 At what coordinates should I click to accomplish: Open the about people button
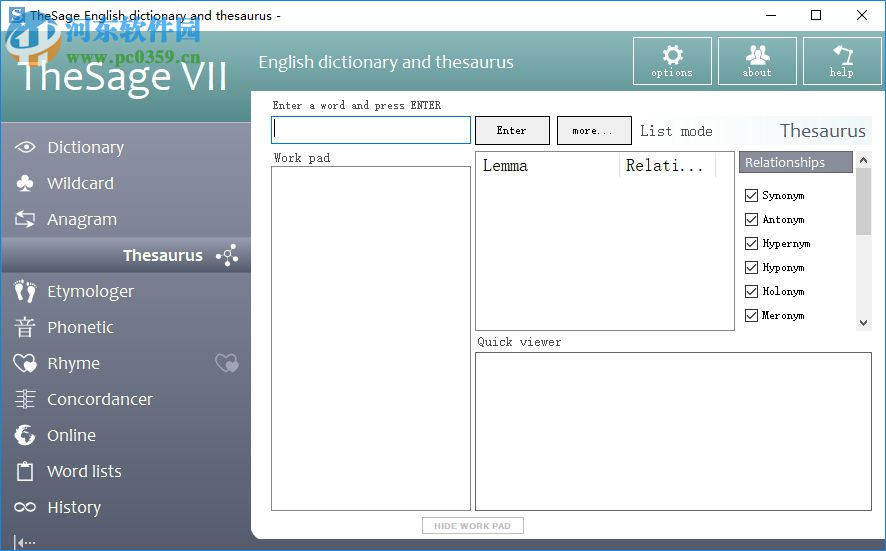coord(757,61)
